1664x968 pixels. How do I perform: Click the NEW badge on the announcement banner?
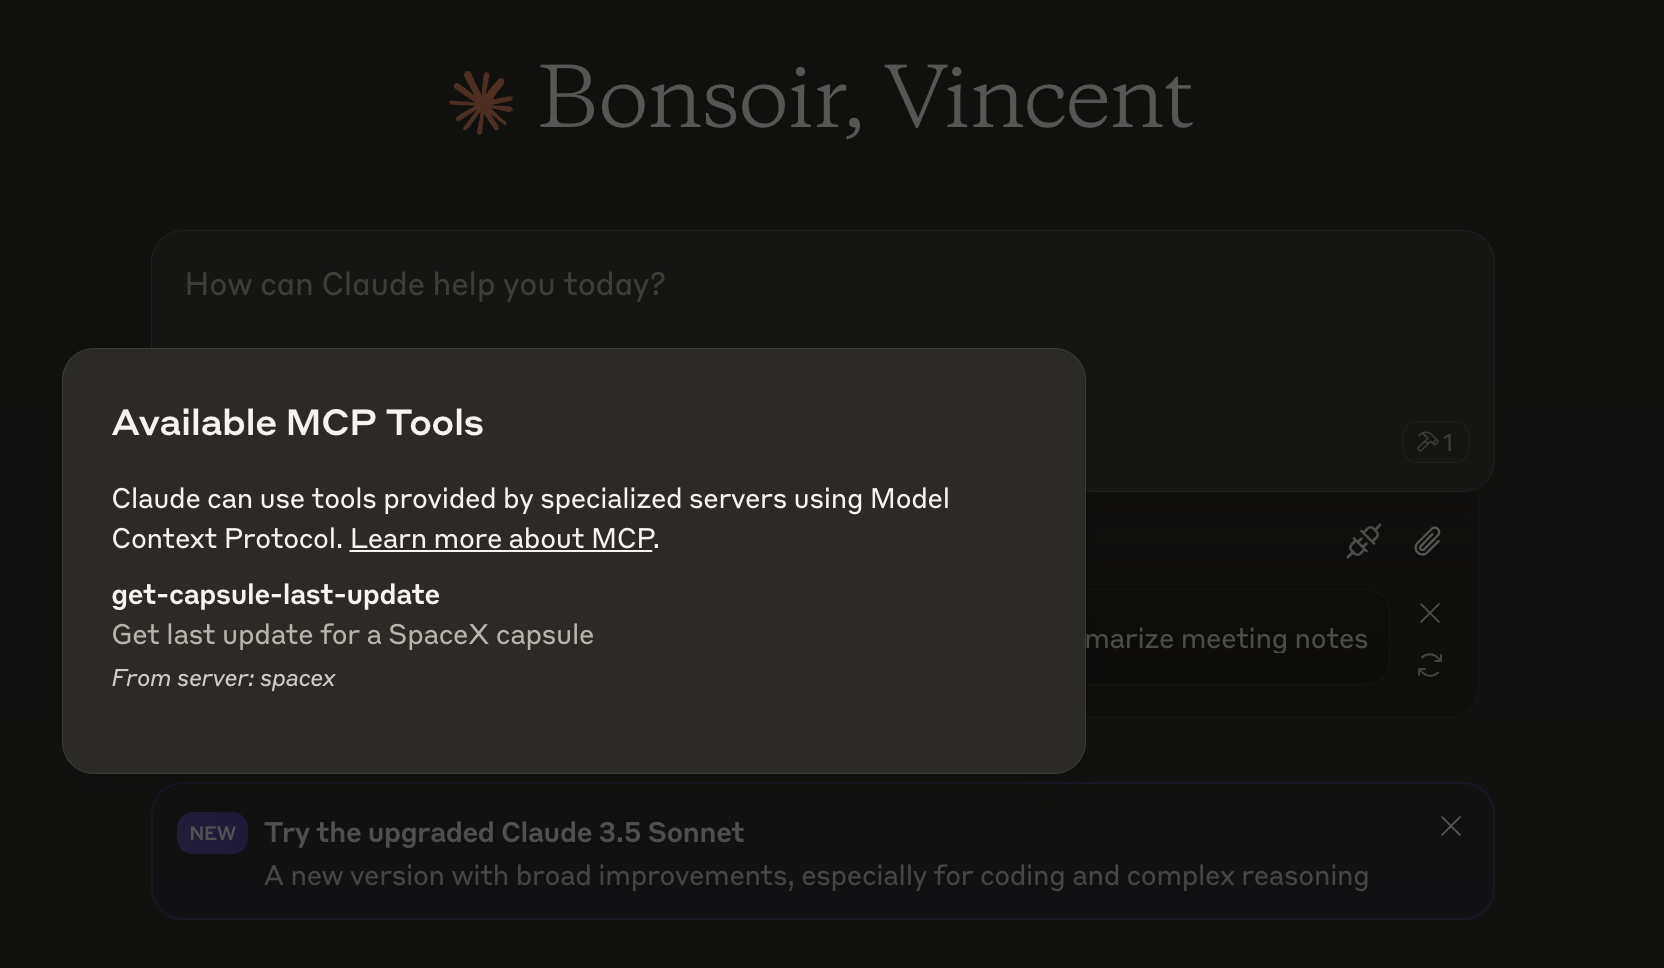pos(212,832)
